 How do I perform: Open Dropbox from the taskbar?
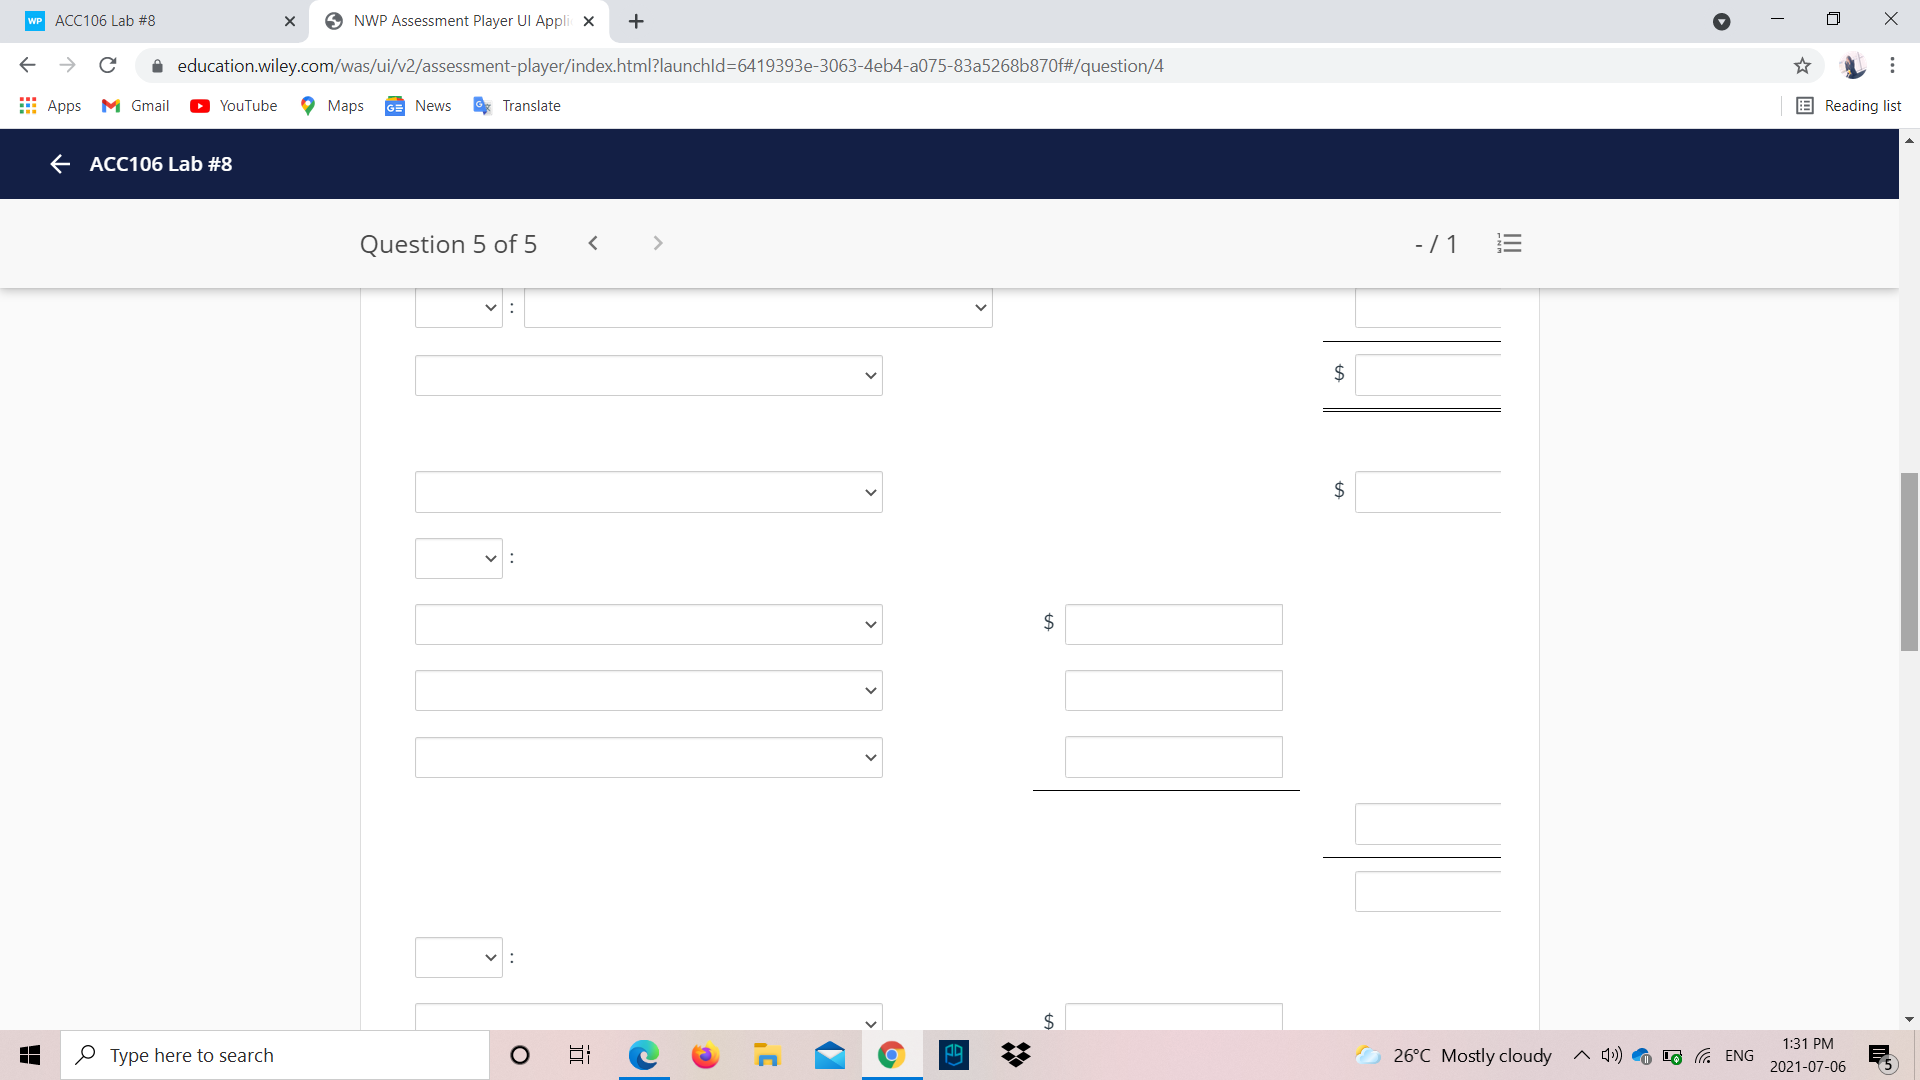coord(1015,1055)
